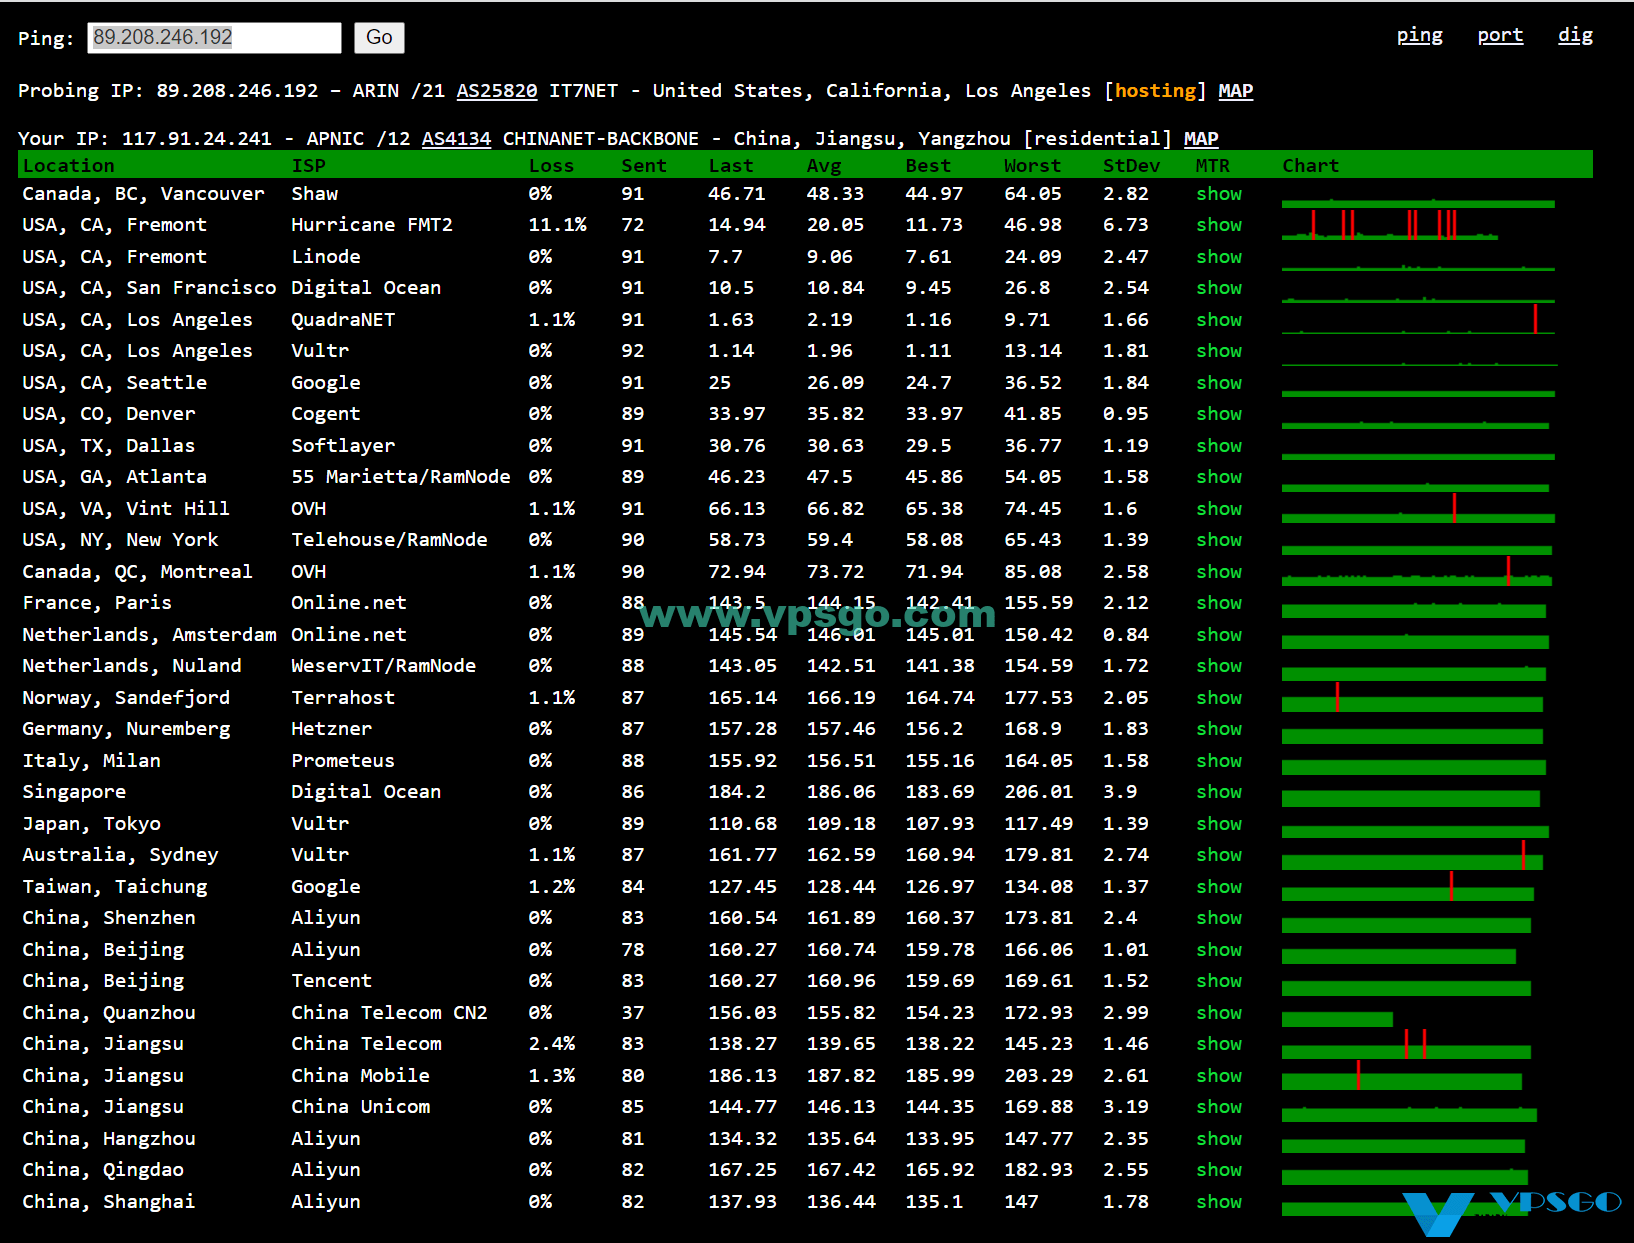Click the Avg column header

tap(824, 166)
